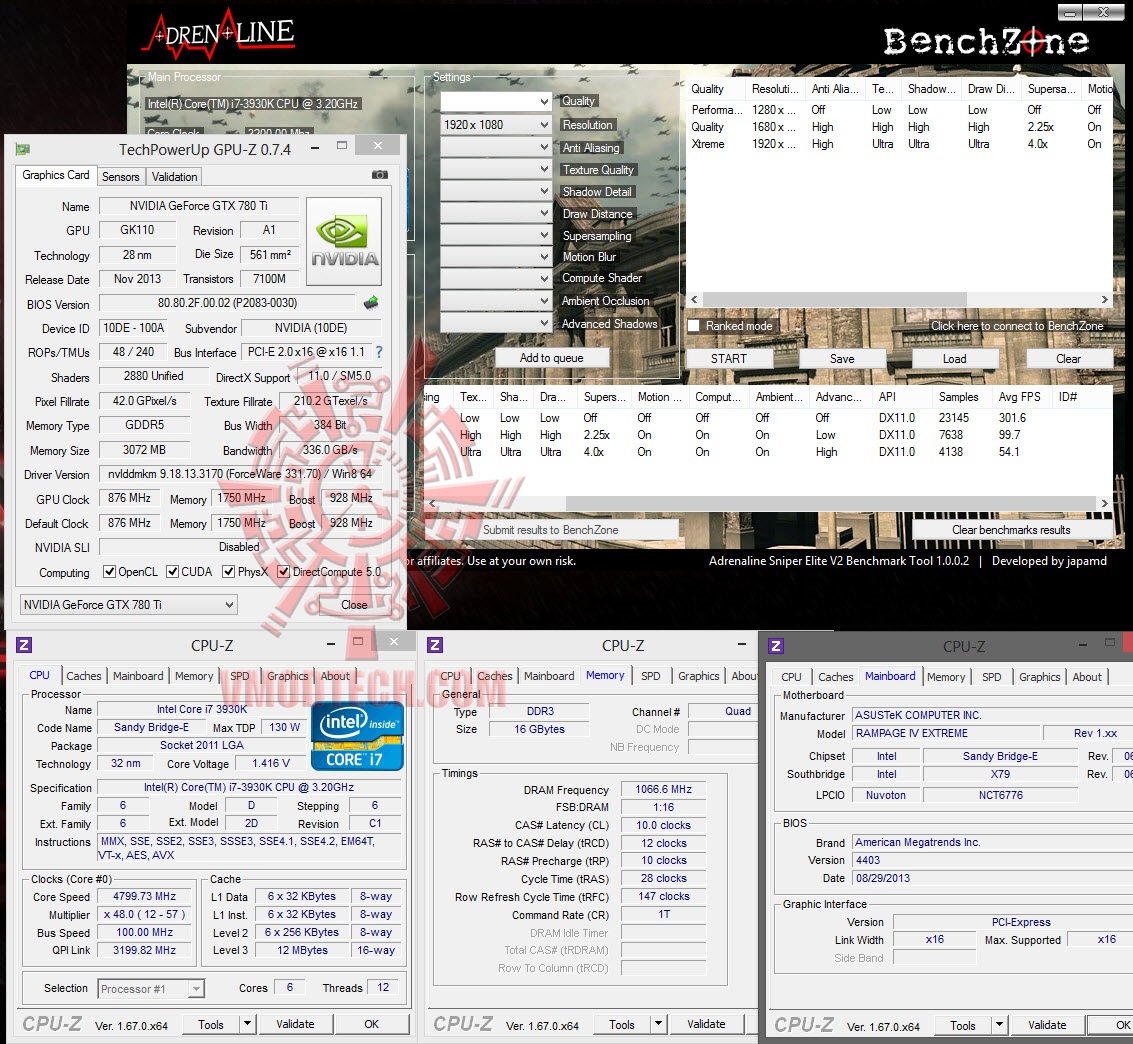Click the Save button in benchmark tool

(842, 358)
